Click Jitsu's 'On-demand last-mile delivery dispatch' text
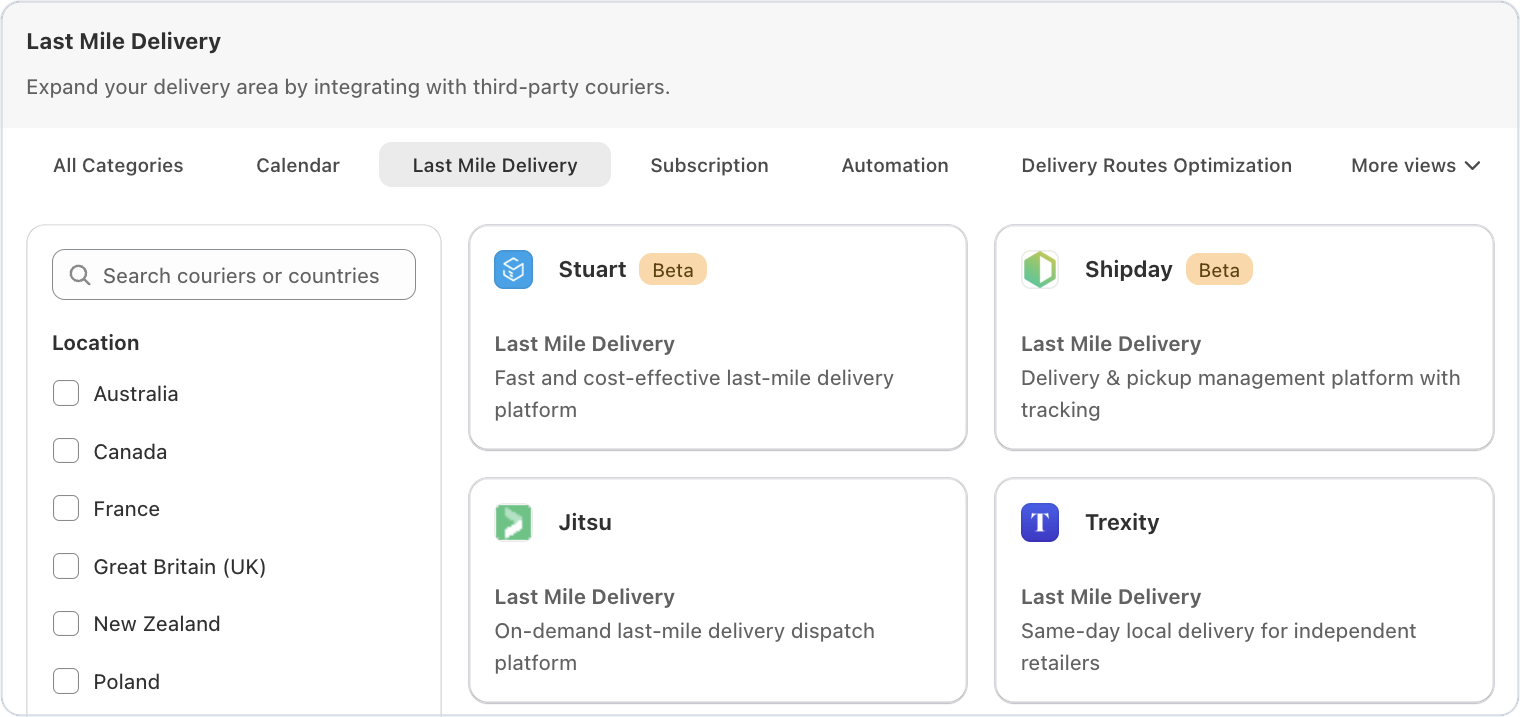Screen dimensions: 1520x717 pos(684,647)
